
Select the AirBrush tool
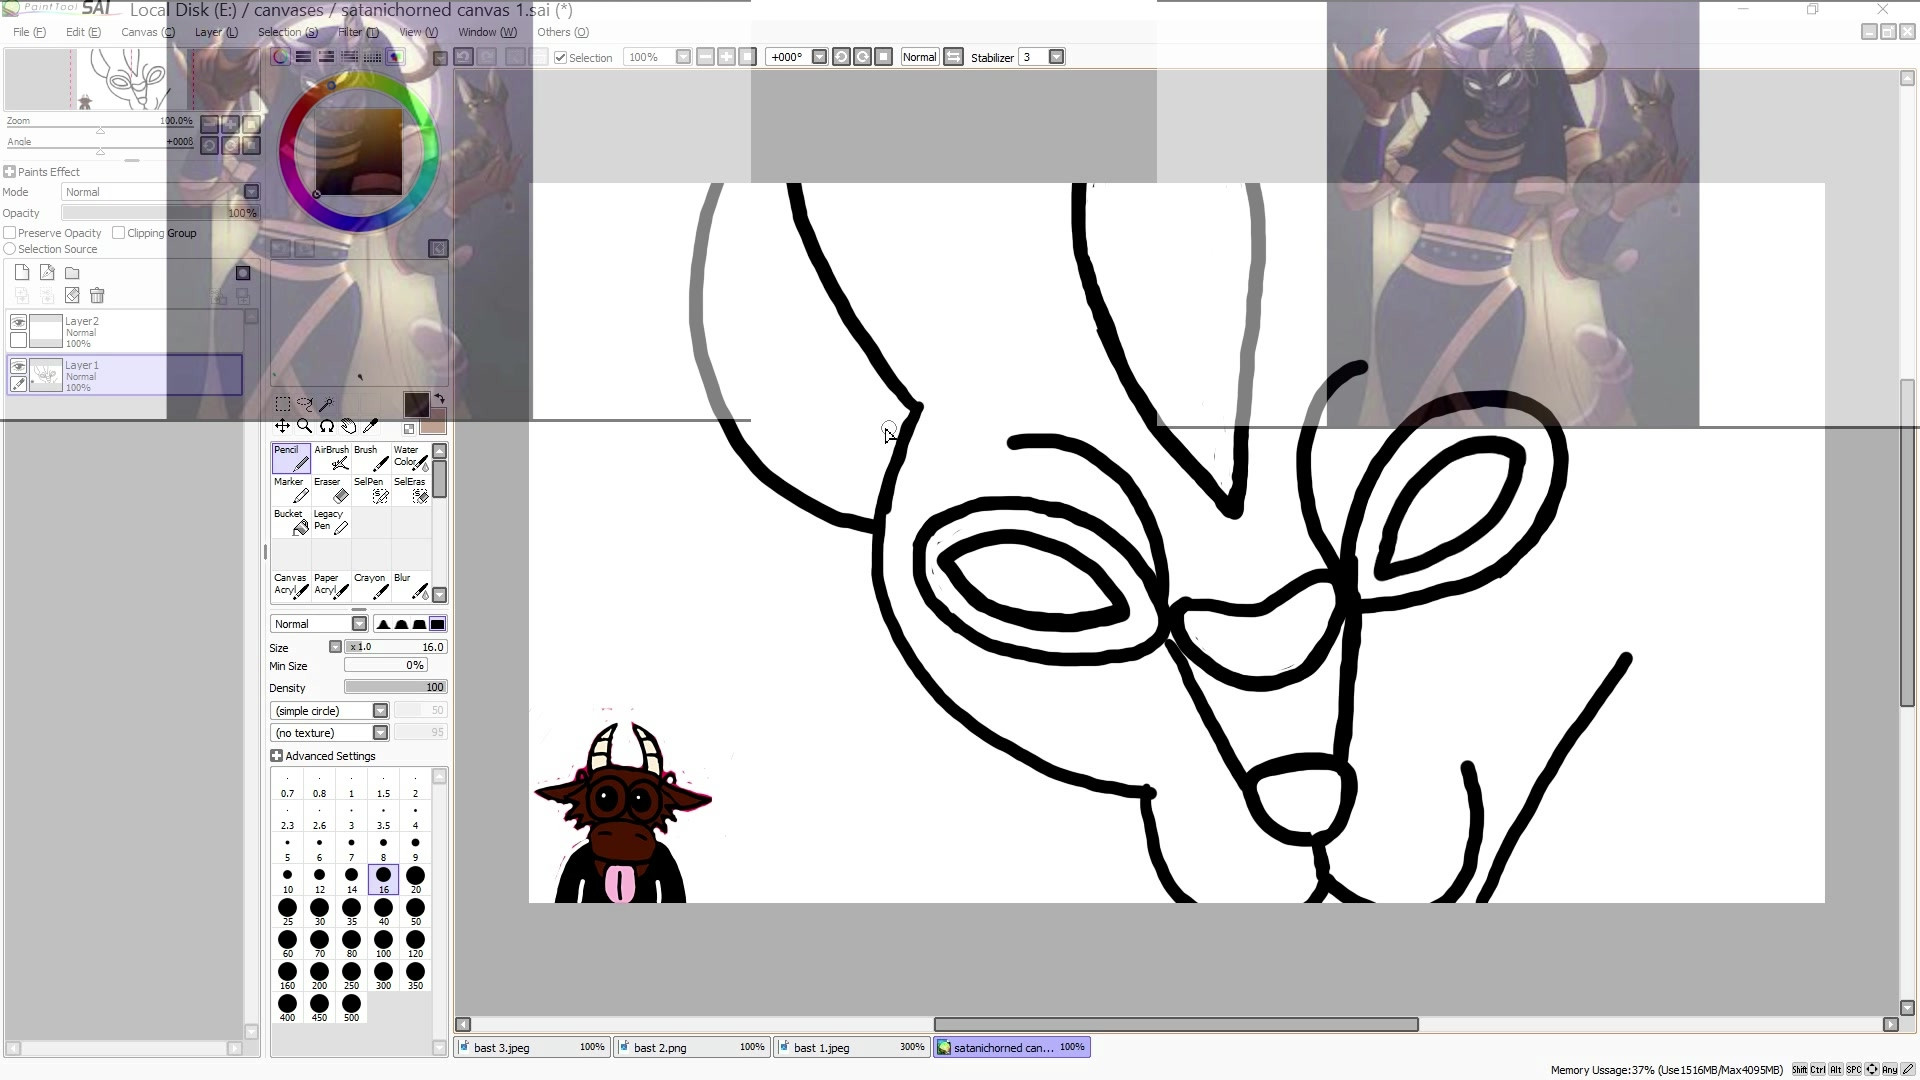coord(331,457)
